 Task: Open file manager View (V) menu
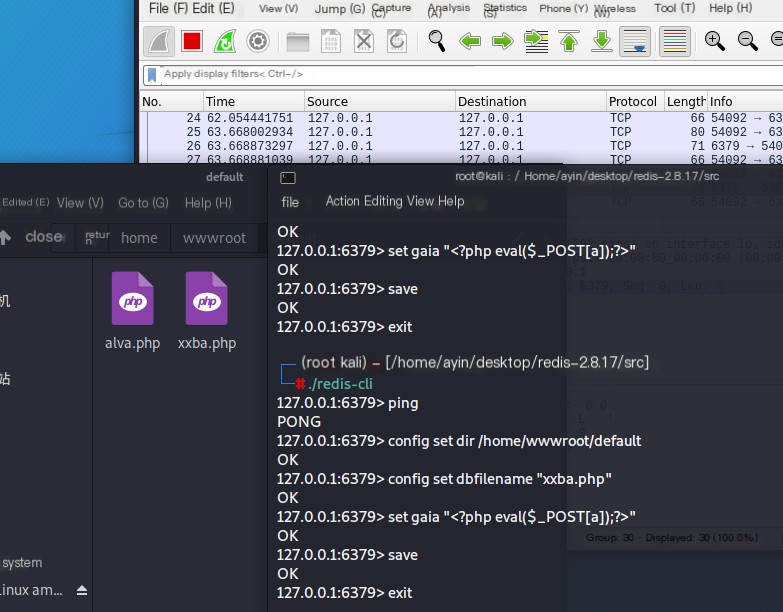(x=80, y=203)
